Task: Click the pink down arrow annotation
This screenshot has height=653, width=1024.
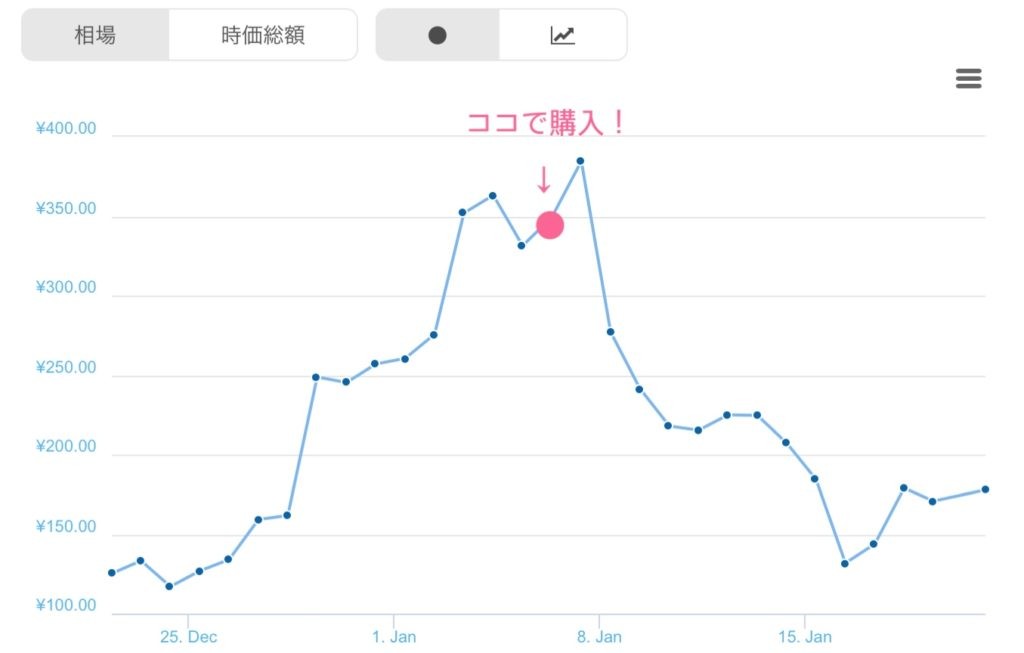Action: click(544, 179)
